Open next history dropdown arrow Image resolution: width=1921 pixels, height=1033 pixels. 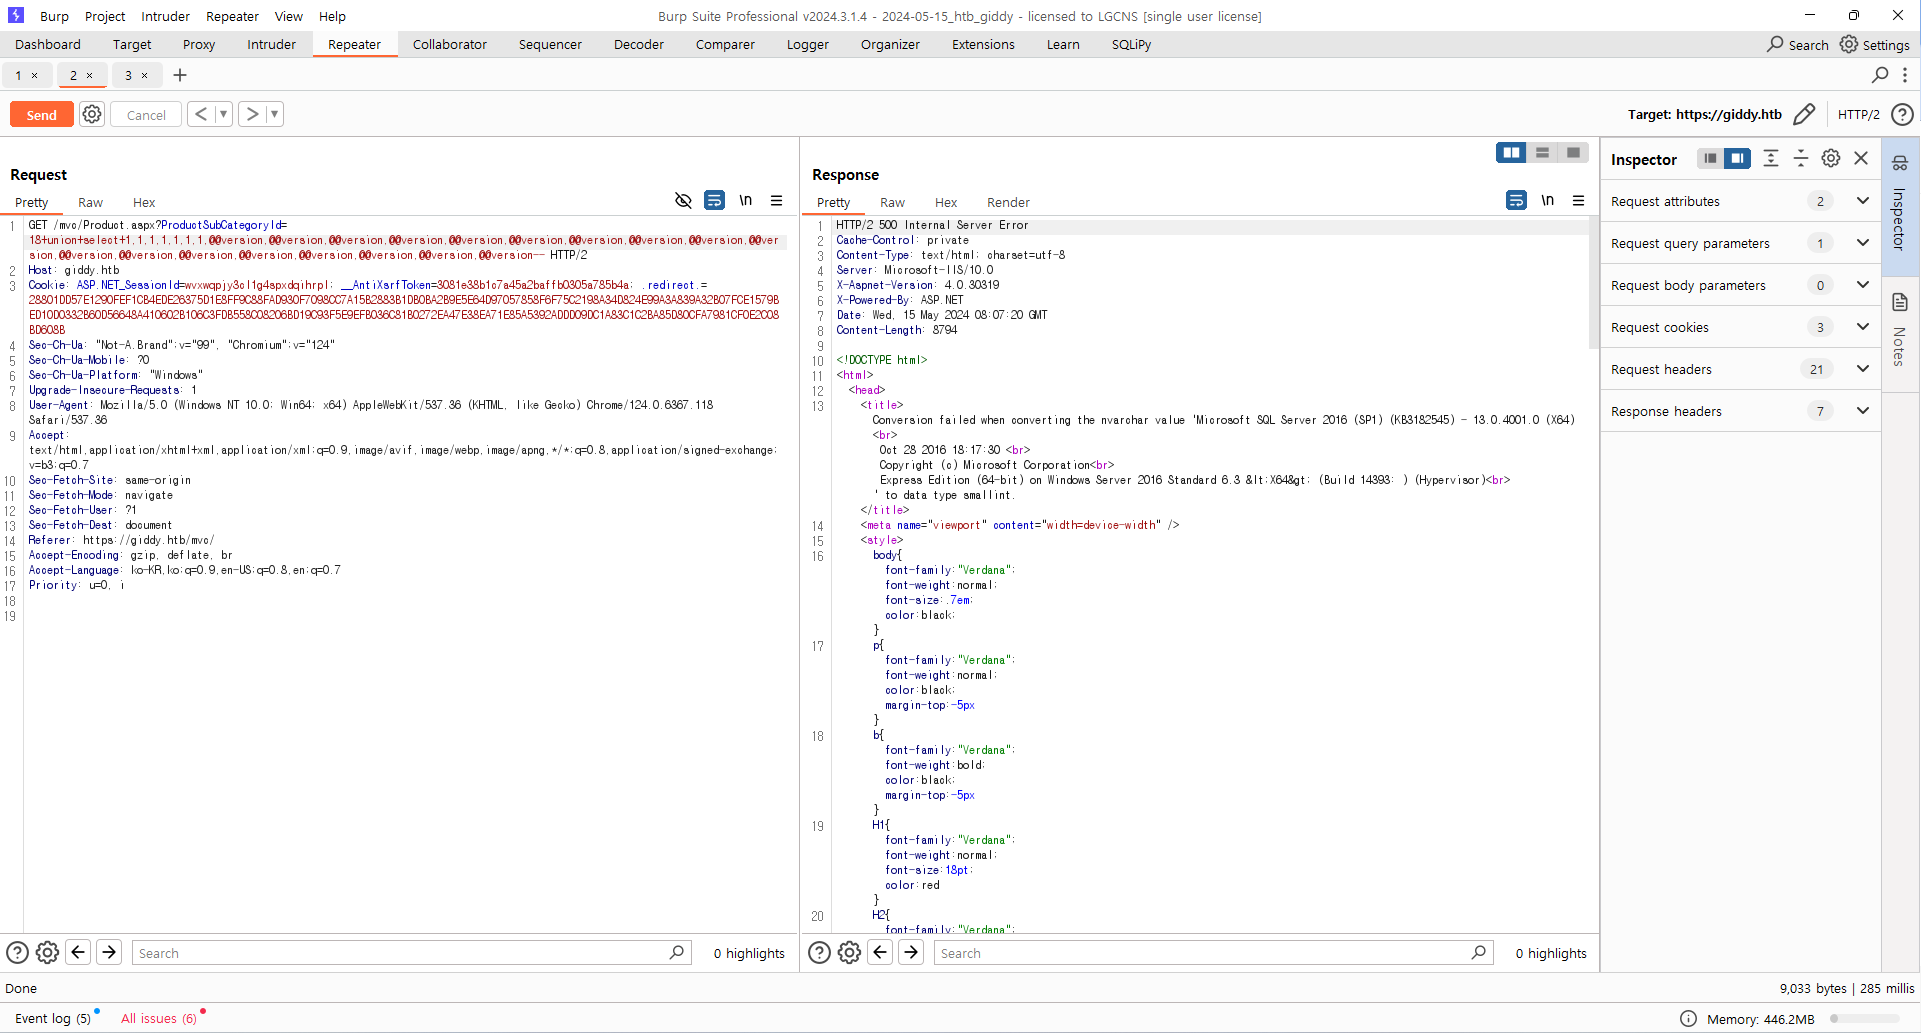pyautogui.click(x=274, y=114)
